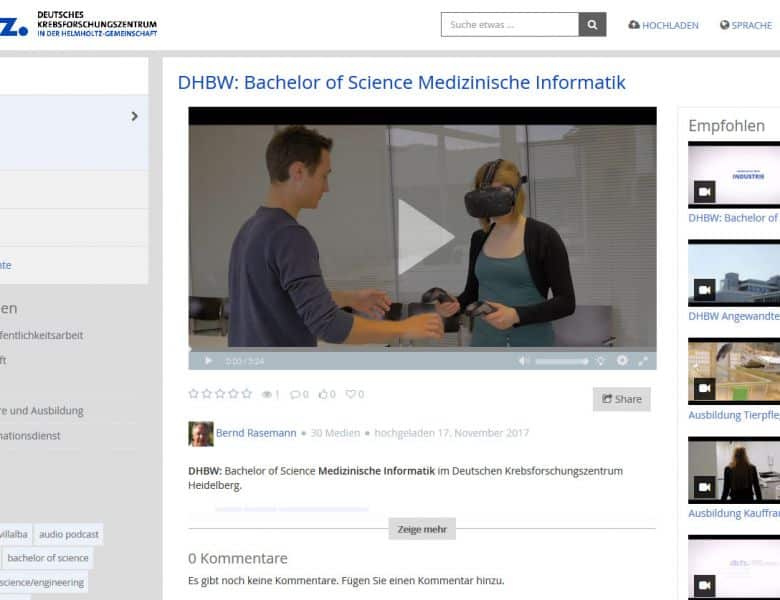780x600 pixels.
Task: Open the SPRACHE language menu
Action: [x=746, y=25]
